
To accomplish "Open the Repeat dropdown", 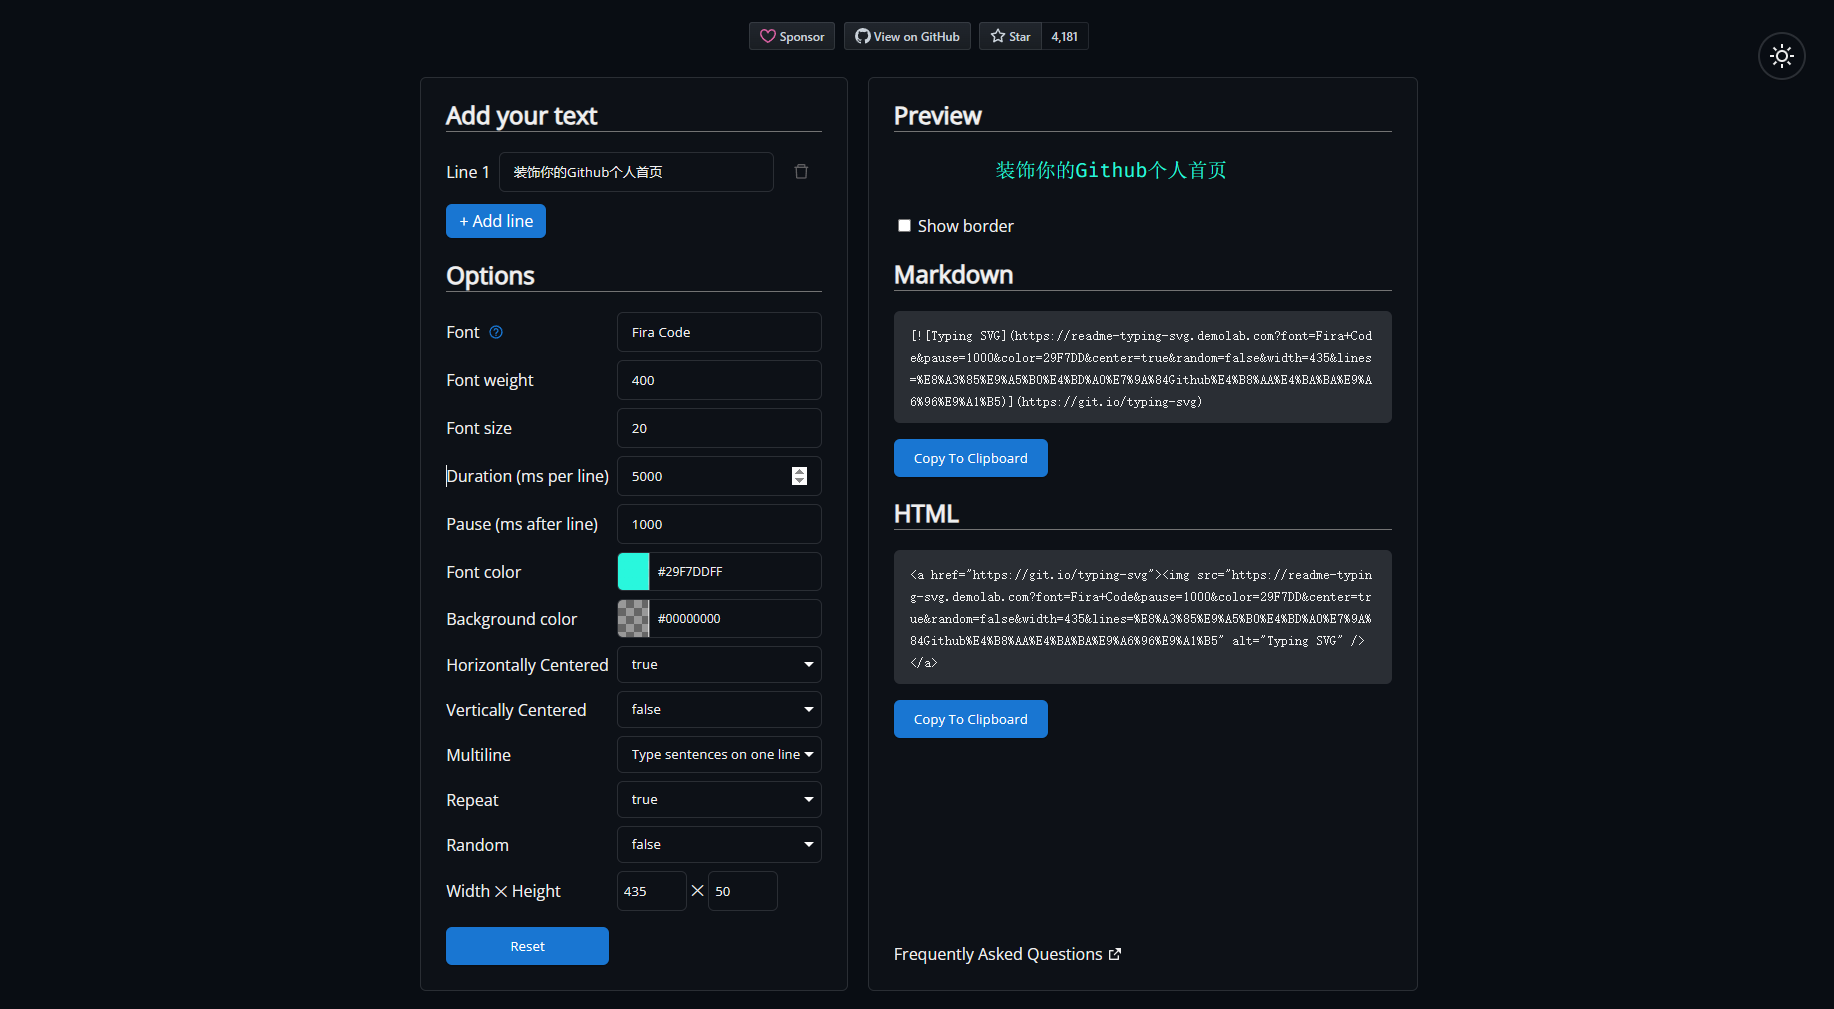I will (719, 800).
